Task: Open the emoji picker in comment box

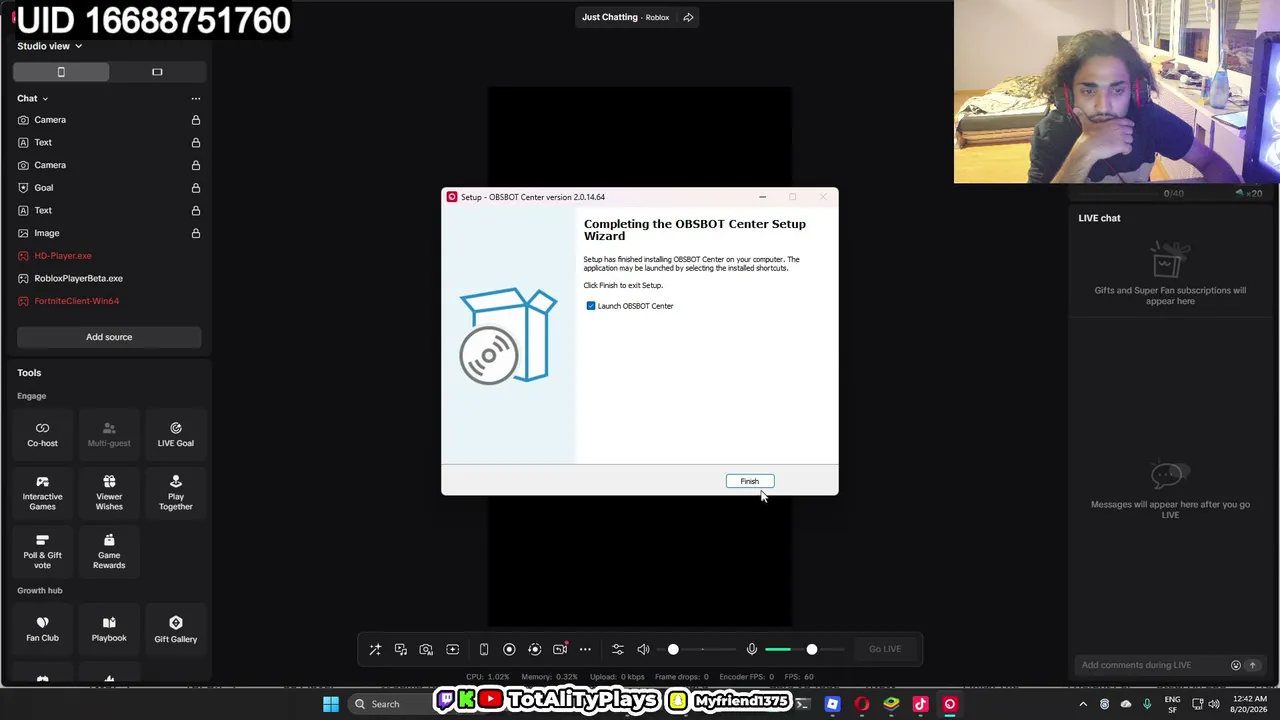Action: tap(1236, 665)
